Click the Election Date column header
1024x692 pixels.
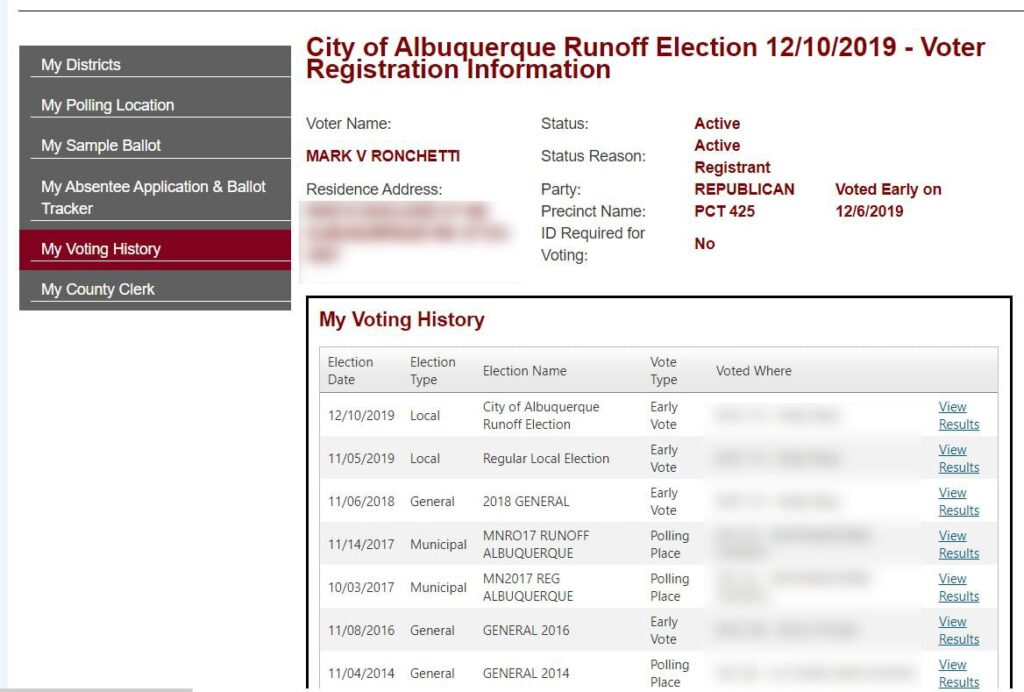click(x=351, y=371)
